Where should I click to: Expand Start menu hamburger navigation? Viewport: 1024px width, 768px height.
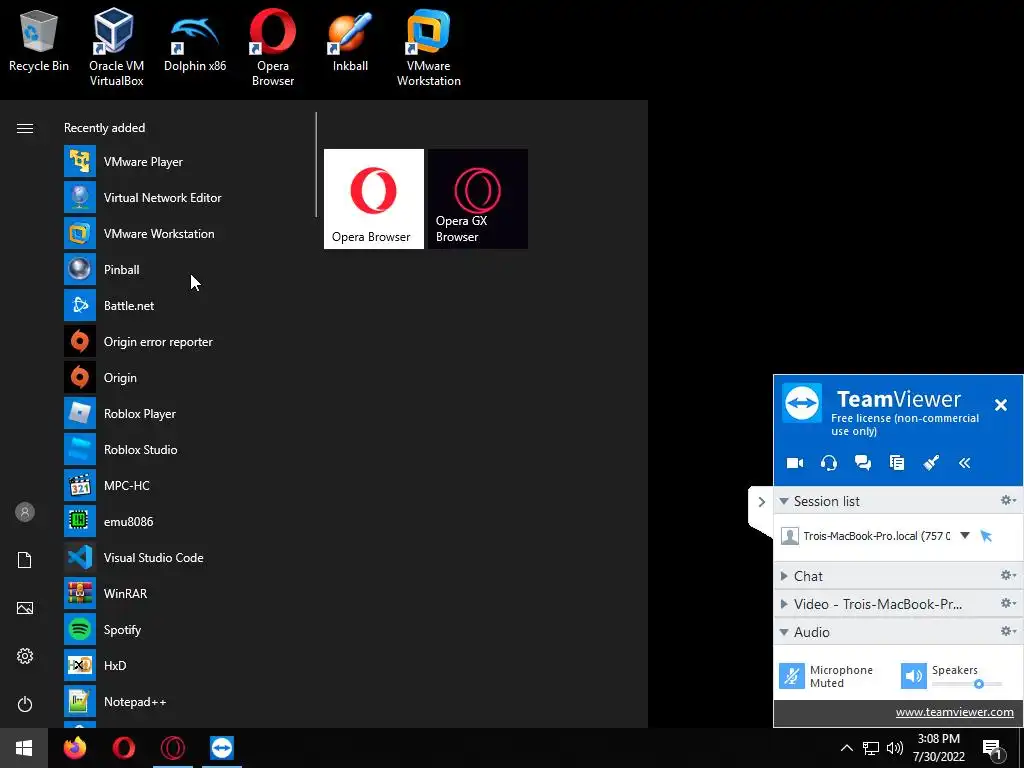25,128
